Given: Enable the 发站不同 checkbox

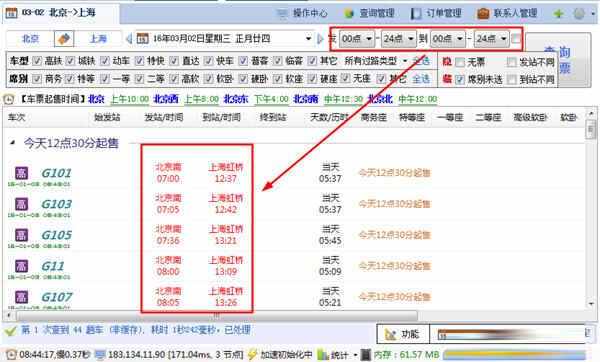Looking at the screenshot, I should (511, 62).
